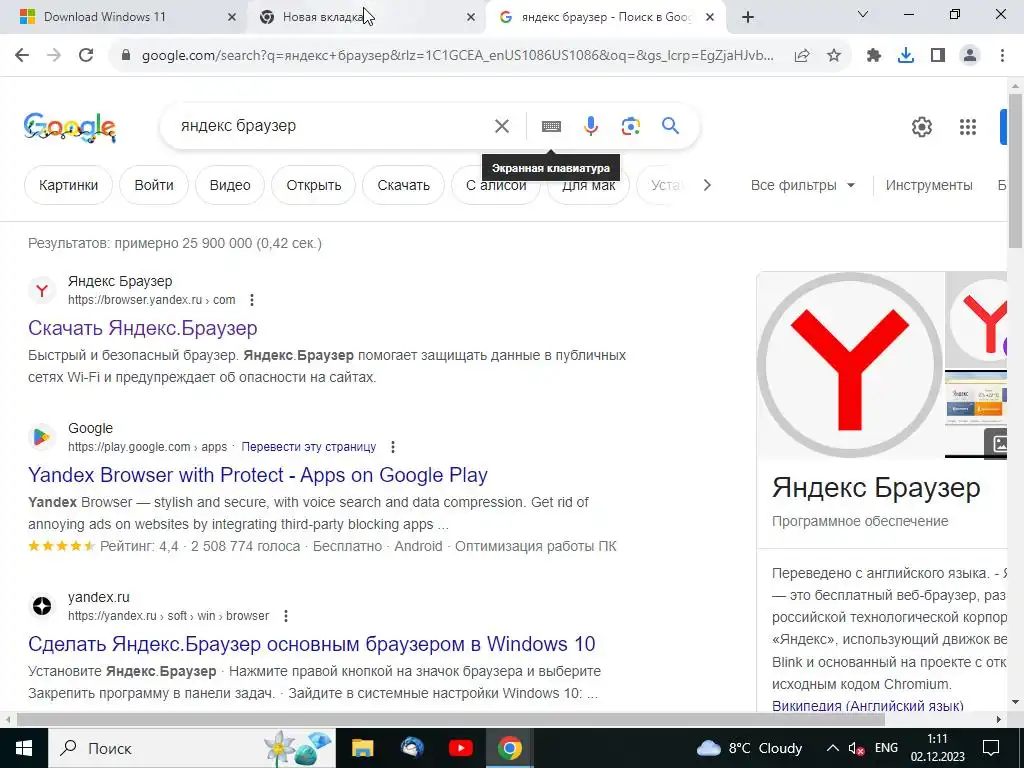Share this page from the address bar
Image resolution: width=1024 pixels, height=768 pixels.
point(802,56)
